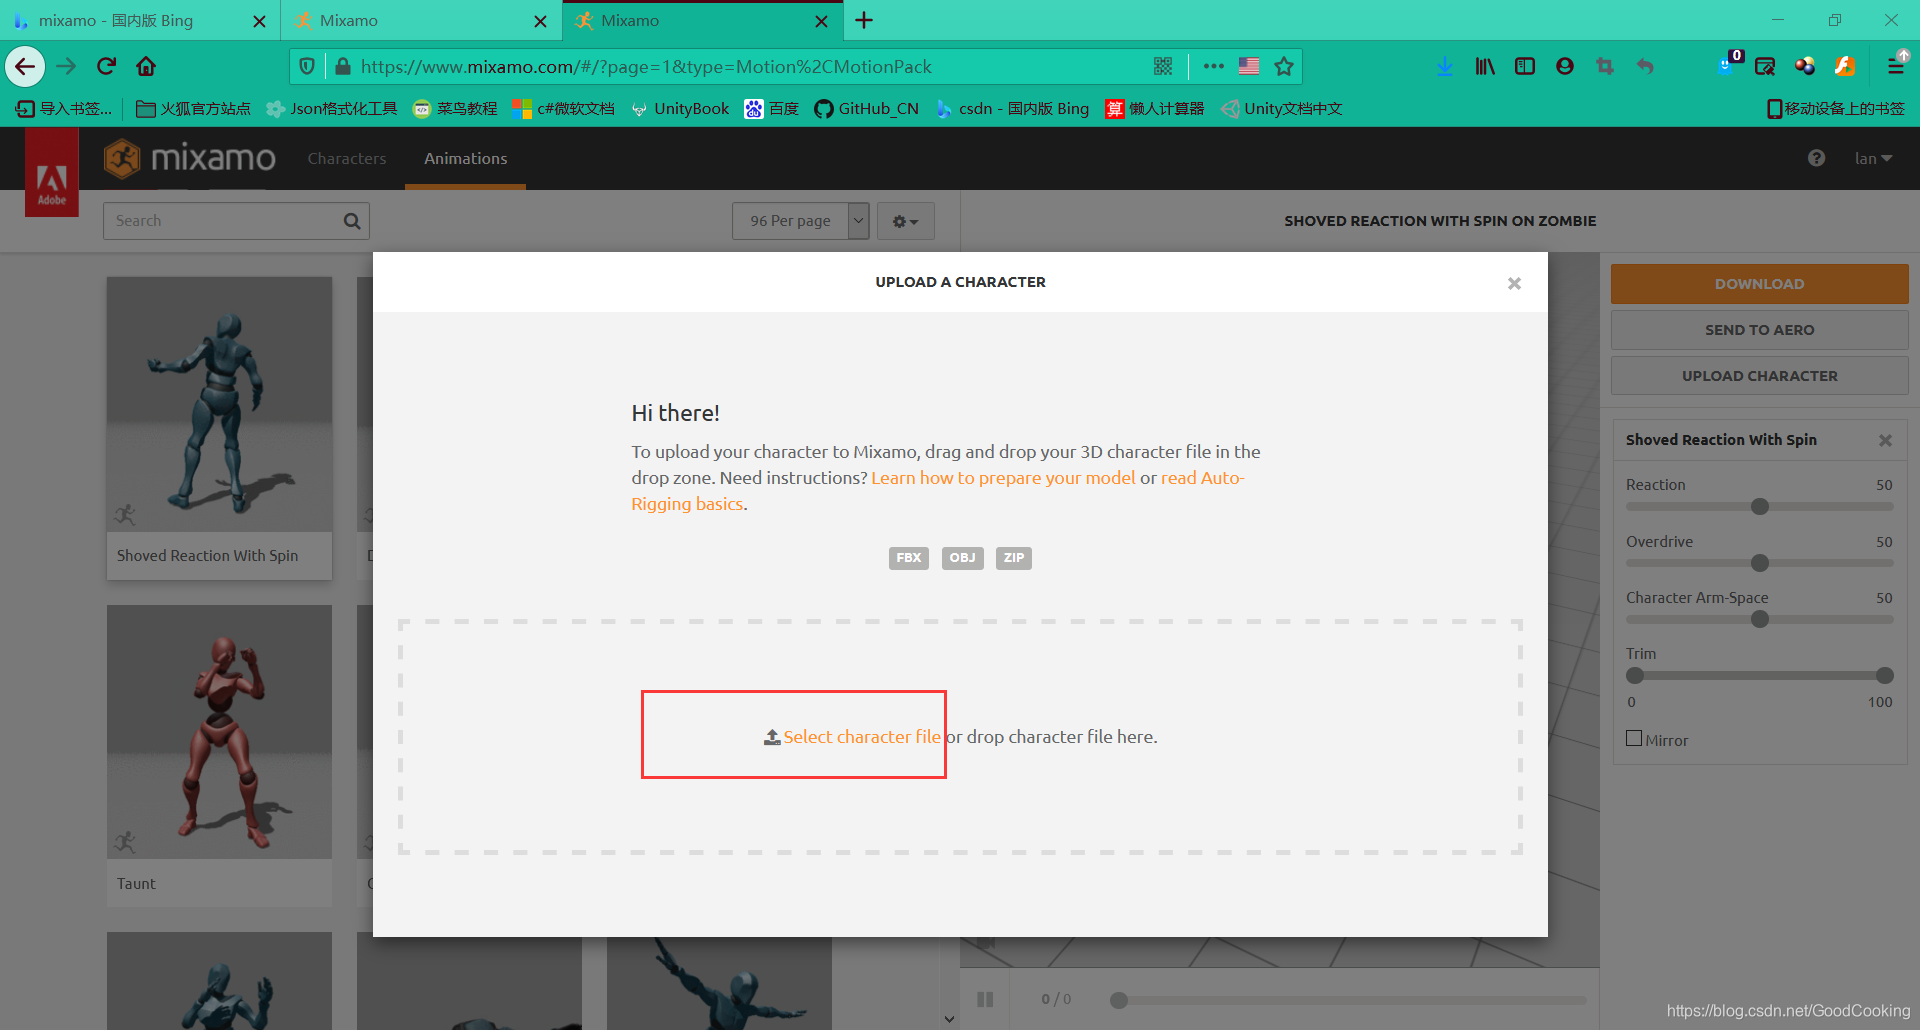Click the FBX format badge

coord(909,558)
